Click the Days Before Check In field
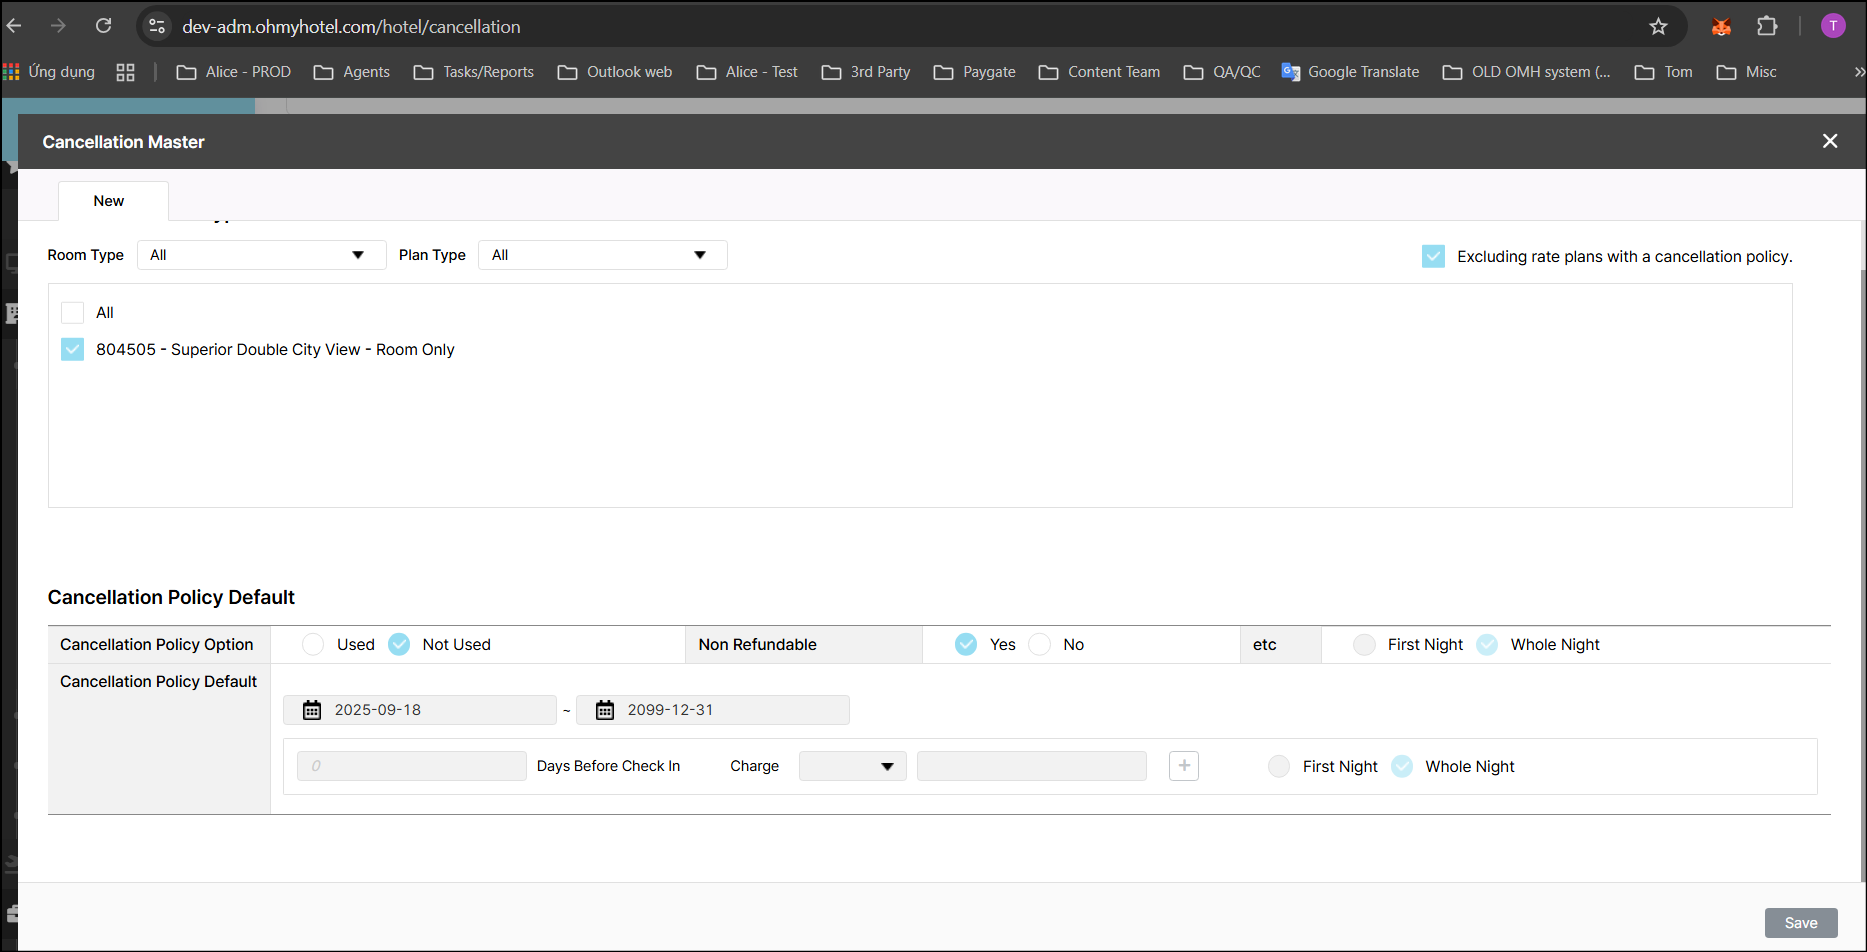 (x=411, y=766)
